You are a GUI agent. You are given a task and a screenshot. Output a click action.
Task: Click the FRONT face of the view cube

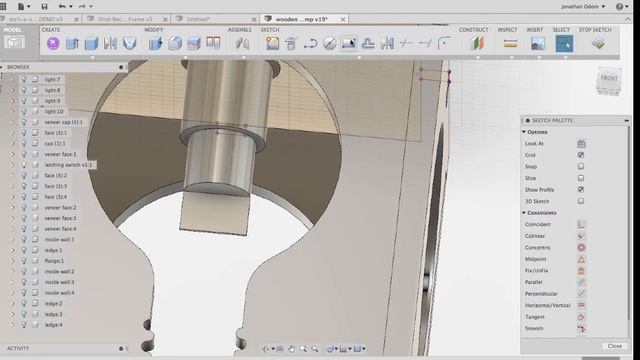609,78
